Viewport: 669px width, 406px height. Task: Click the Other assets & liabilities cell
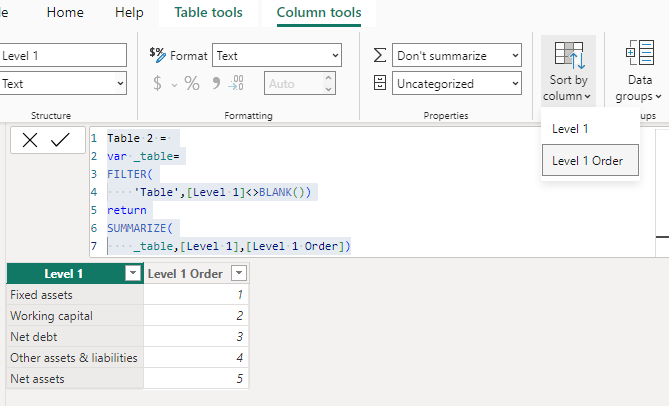[75, 357]
